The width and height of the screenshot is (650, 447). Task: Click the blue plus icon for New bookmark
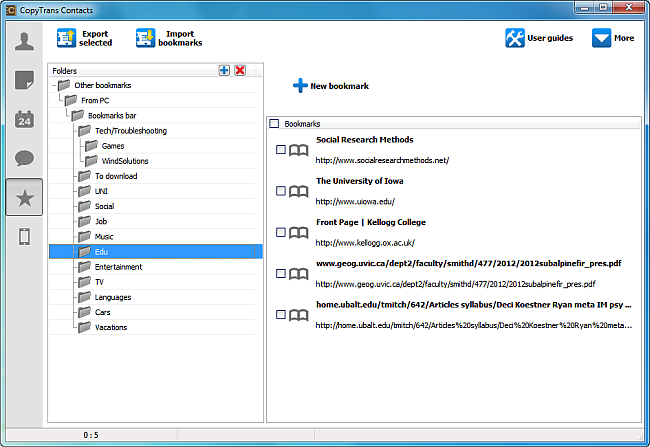300,86
